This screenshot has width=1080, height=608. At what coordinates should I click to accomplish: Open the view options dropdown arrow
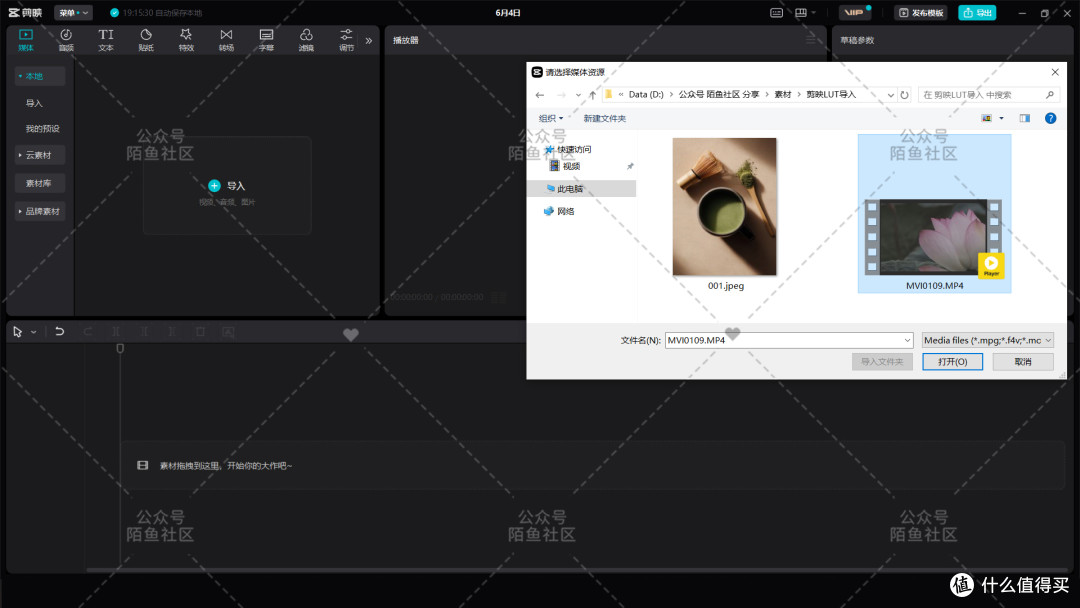[1001, 118]
